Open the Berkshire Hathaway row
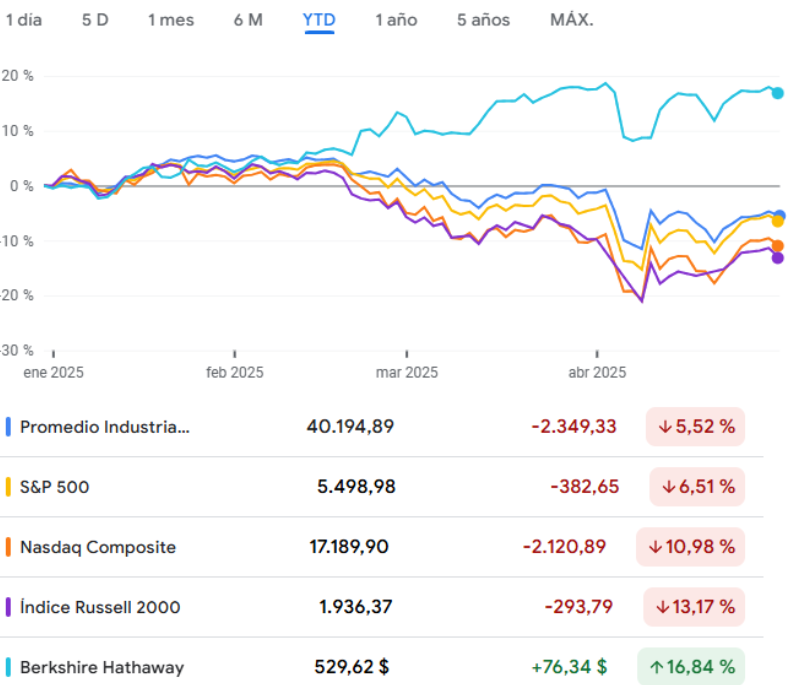 click(101, 667)
